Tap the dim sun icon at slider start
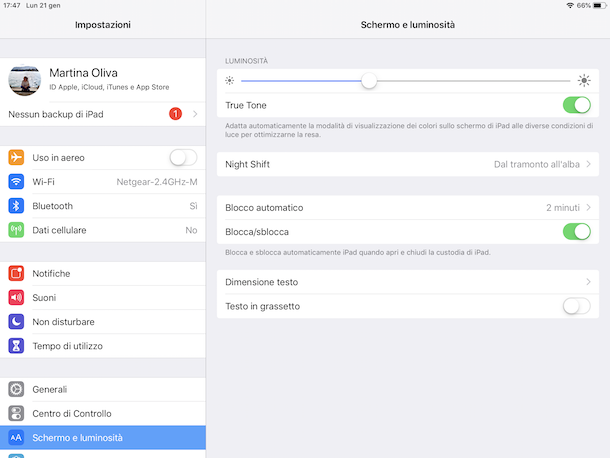The width and height of the screenshot is (610, 458). (x=230, y=81)
